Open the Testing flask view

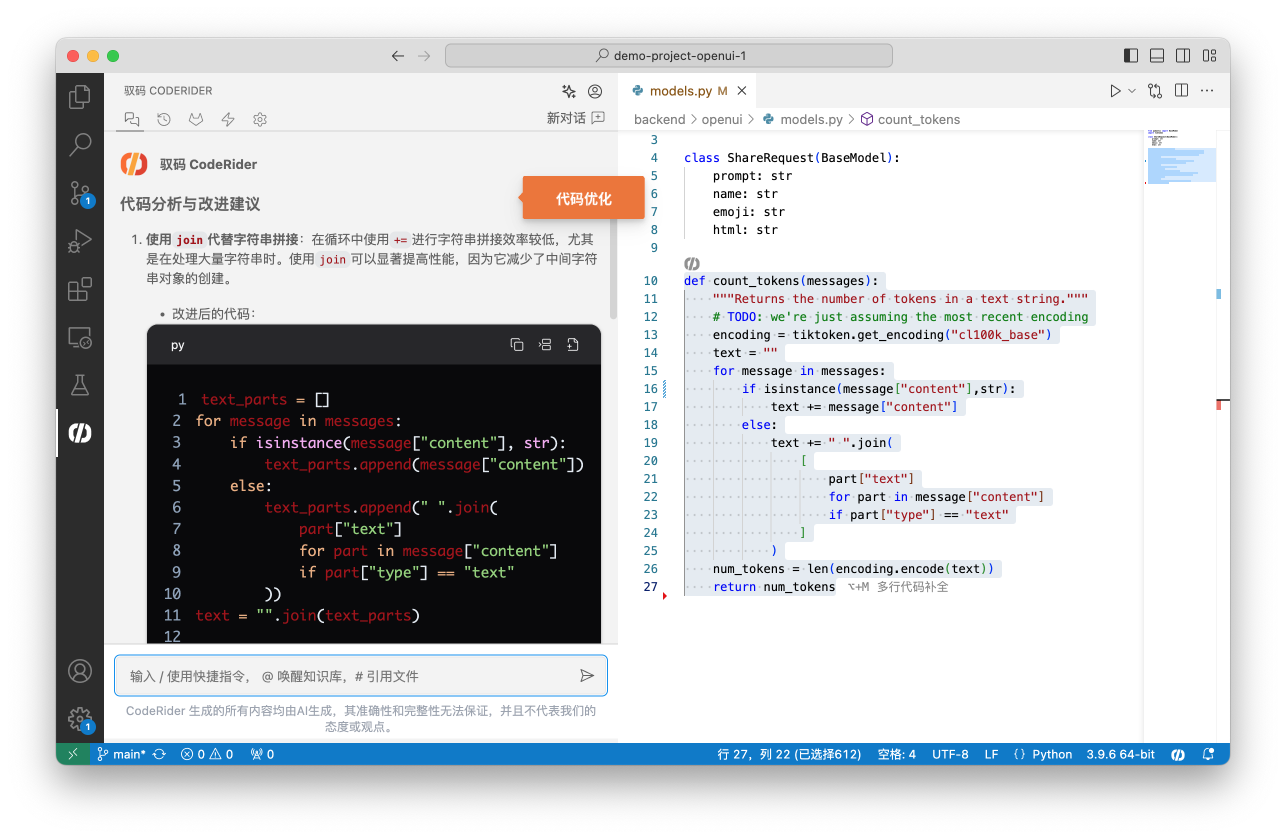point(80,385)
